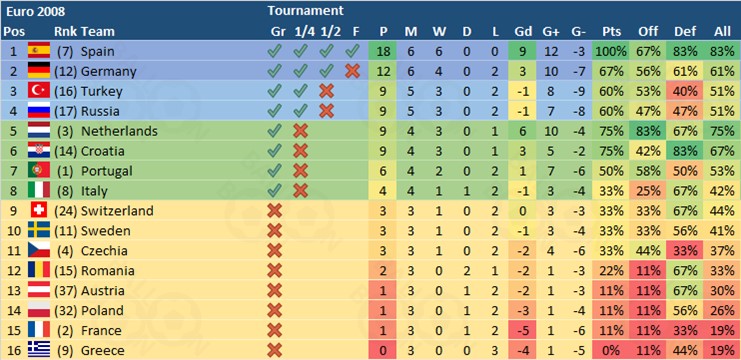Click the Pts column header
Image resolution: width=741 pixels, height=360 pixels.
tap(612, 32)
